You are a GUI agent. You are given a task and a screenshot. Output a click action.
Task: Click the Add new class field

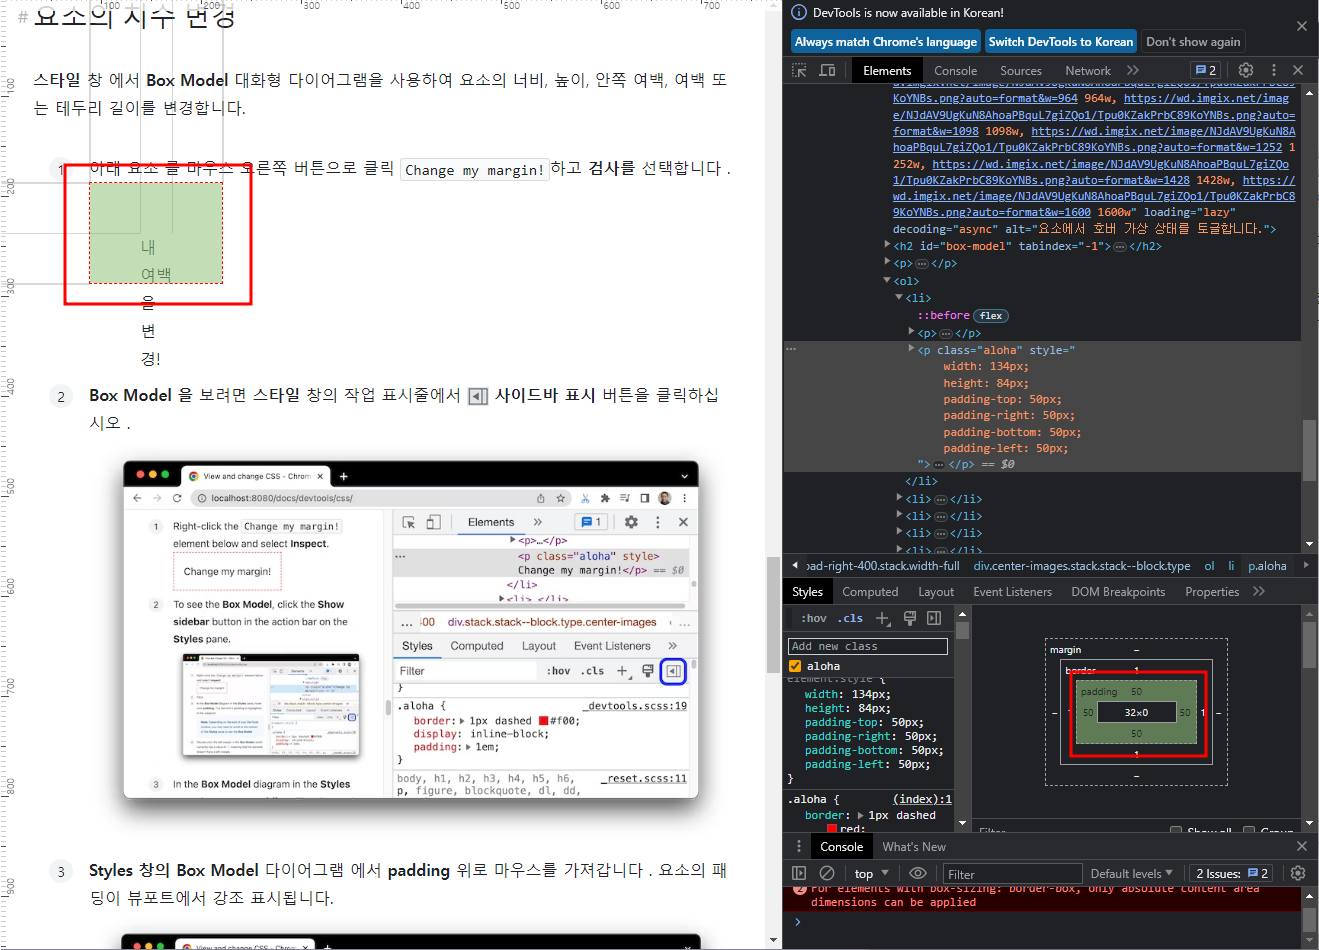coord(868,646)
